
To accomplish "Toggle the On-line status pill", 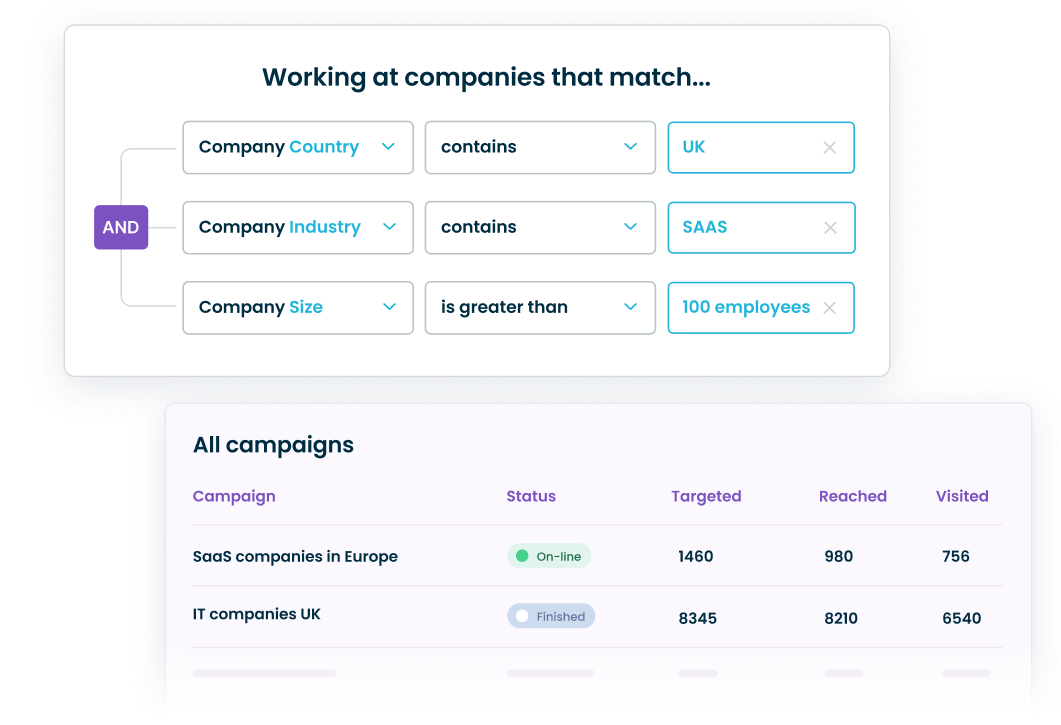I will (549, 556).
